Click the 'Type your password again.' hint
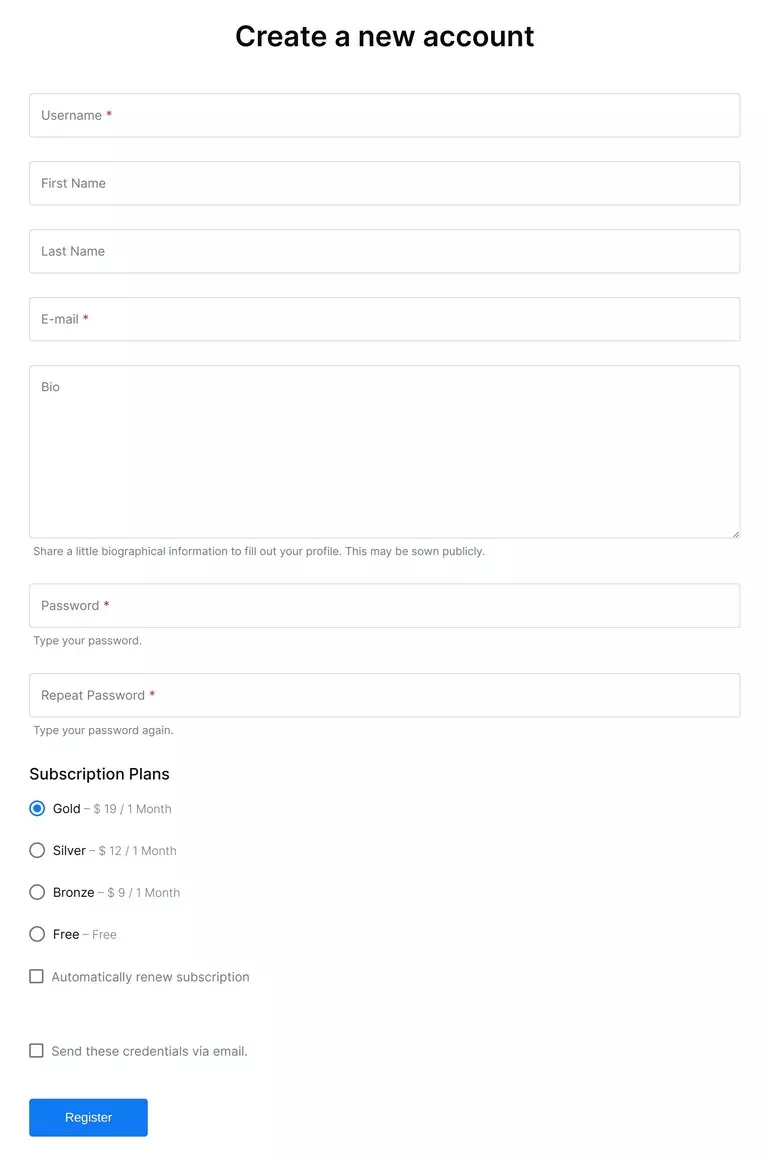Screen dimensions: 768x1156 click(104, 731)
